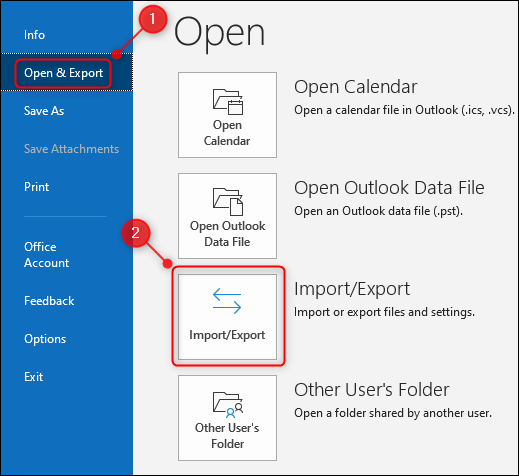This screenshot has height=476, width=519.
Task: Click the "Other User's Folder" heading text
Action: (x=372, y=389)
